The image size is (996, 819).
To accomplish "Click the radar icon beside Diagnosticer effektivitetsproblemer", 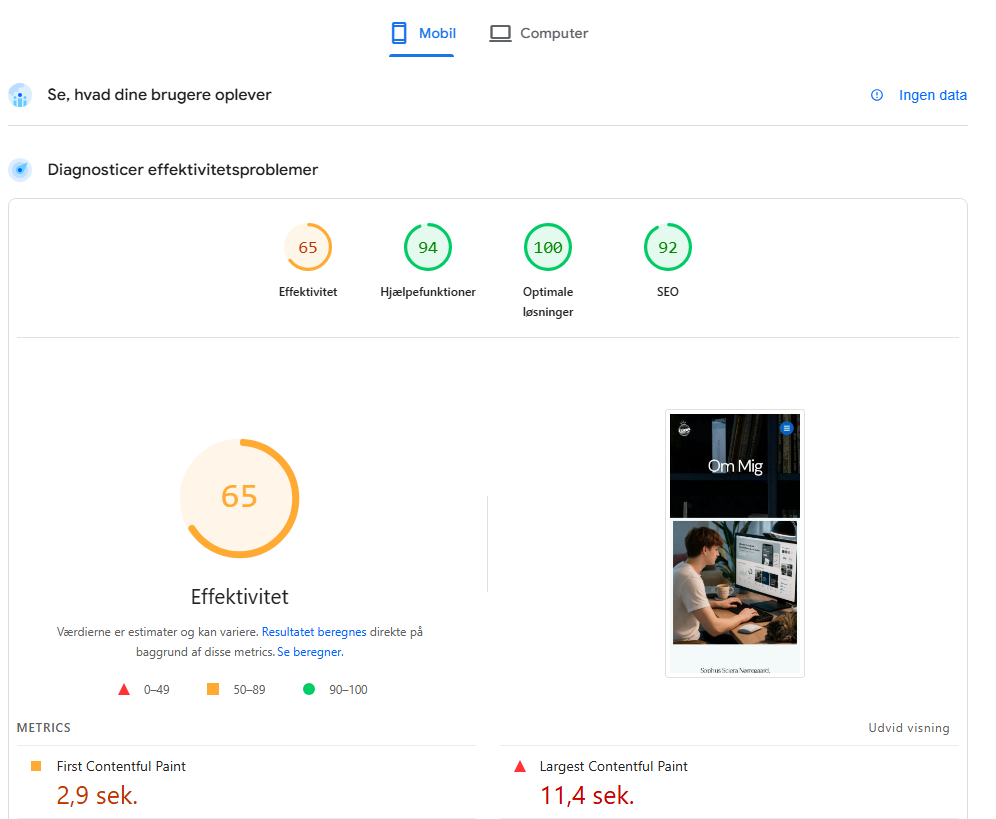I will [x=20, y=170].
